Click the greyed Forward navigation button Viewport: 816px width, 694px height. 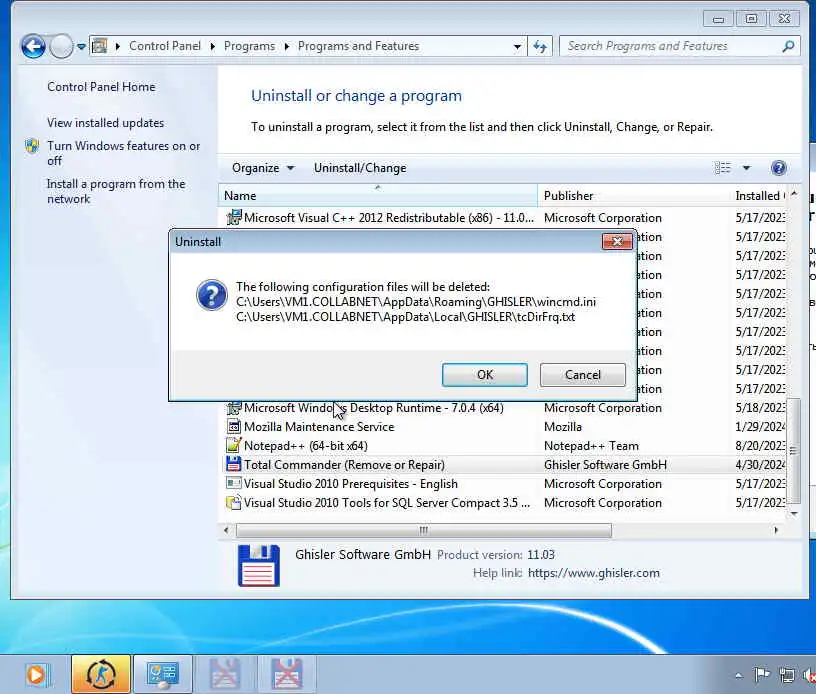coord(61,46)
